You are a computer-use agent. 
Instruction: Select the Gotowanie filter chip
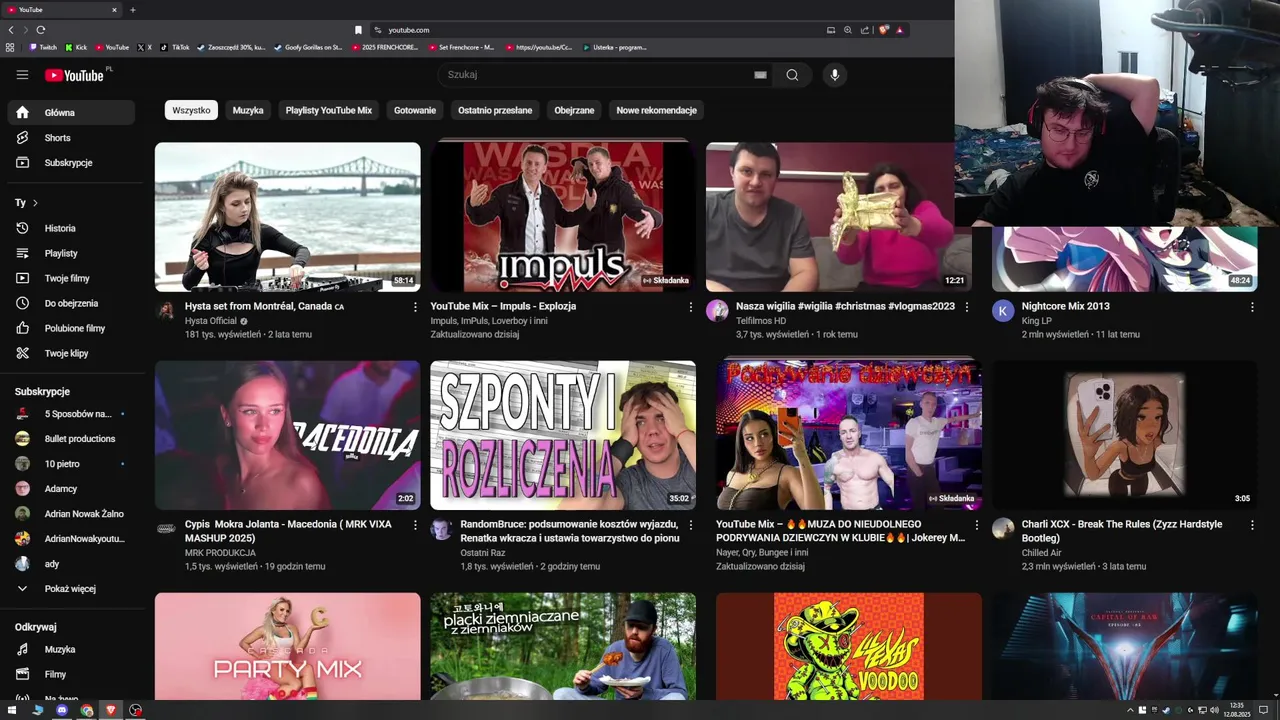pyautogui.click(x=415, y=110)
